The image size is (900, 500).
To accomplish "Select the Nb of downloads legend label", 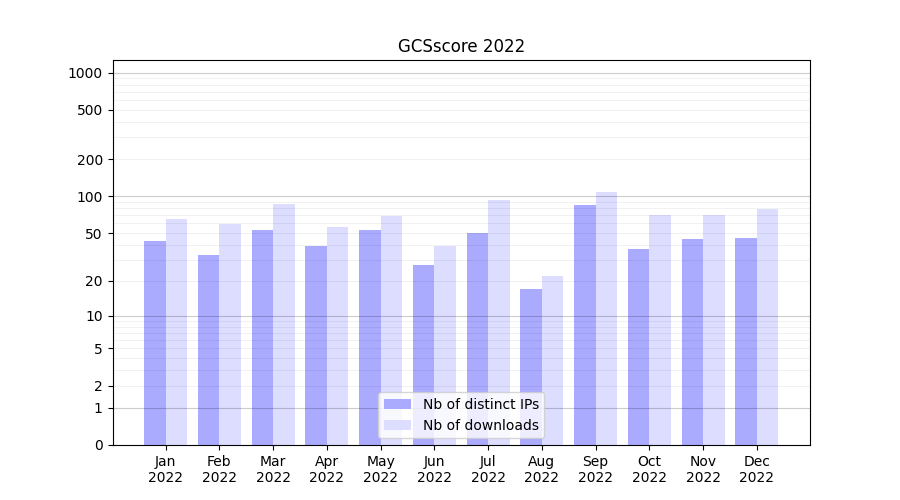I will coord(480,425).
